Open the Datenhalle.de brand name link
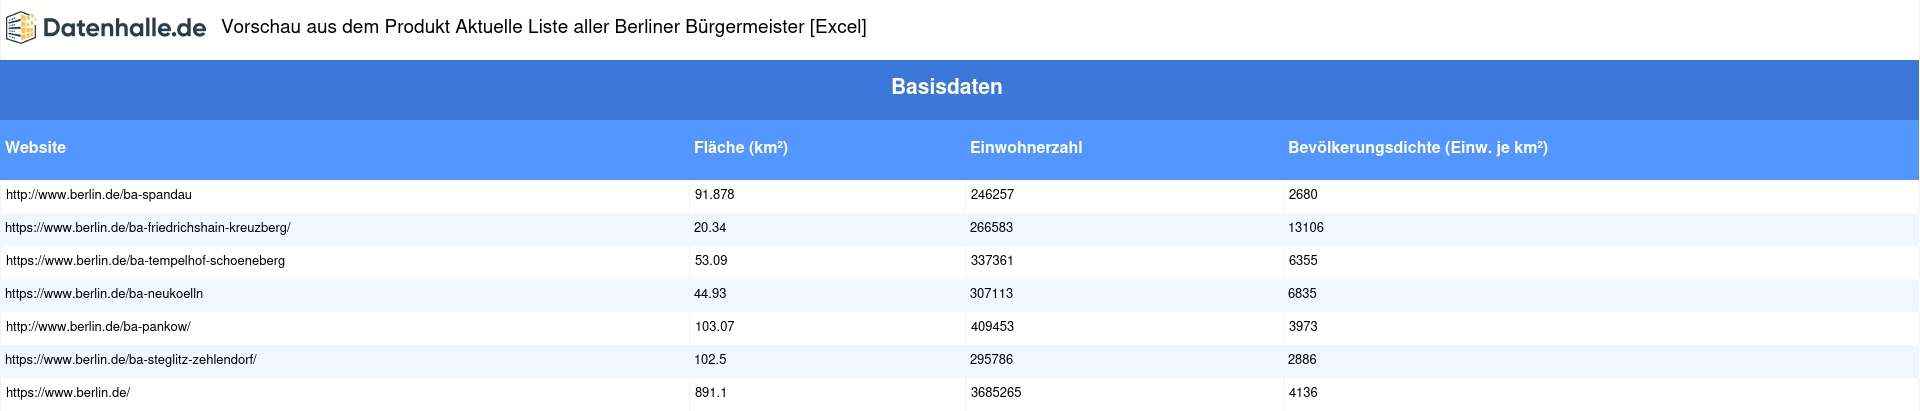Image resolution: width=1920 pixels, height=411 pixels. point(124,28)
